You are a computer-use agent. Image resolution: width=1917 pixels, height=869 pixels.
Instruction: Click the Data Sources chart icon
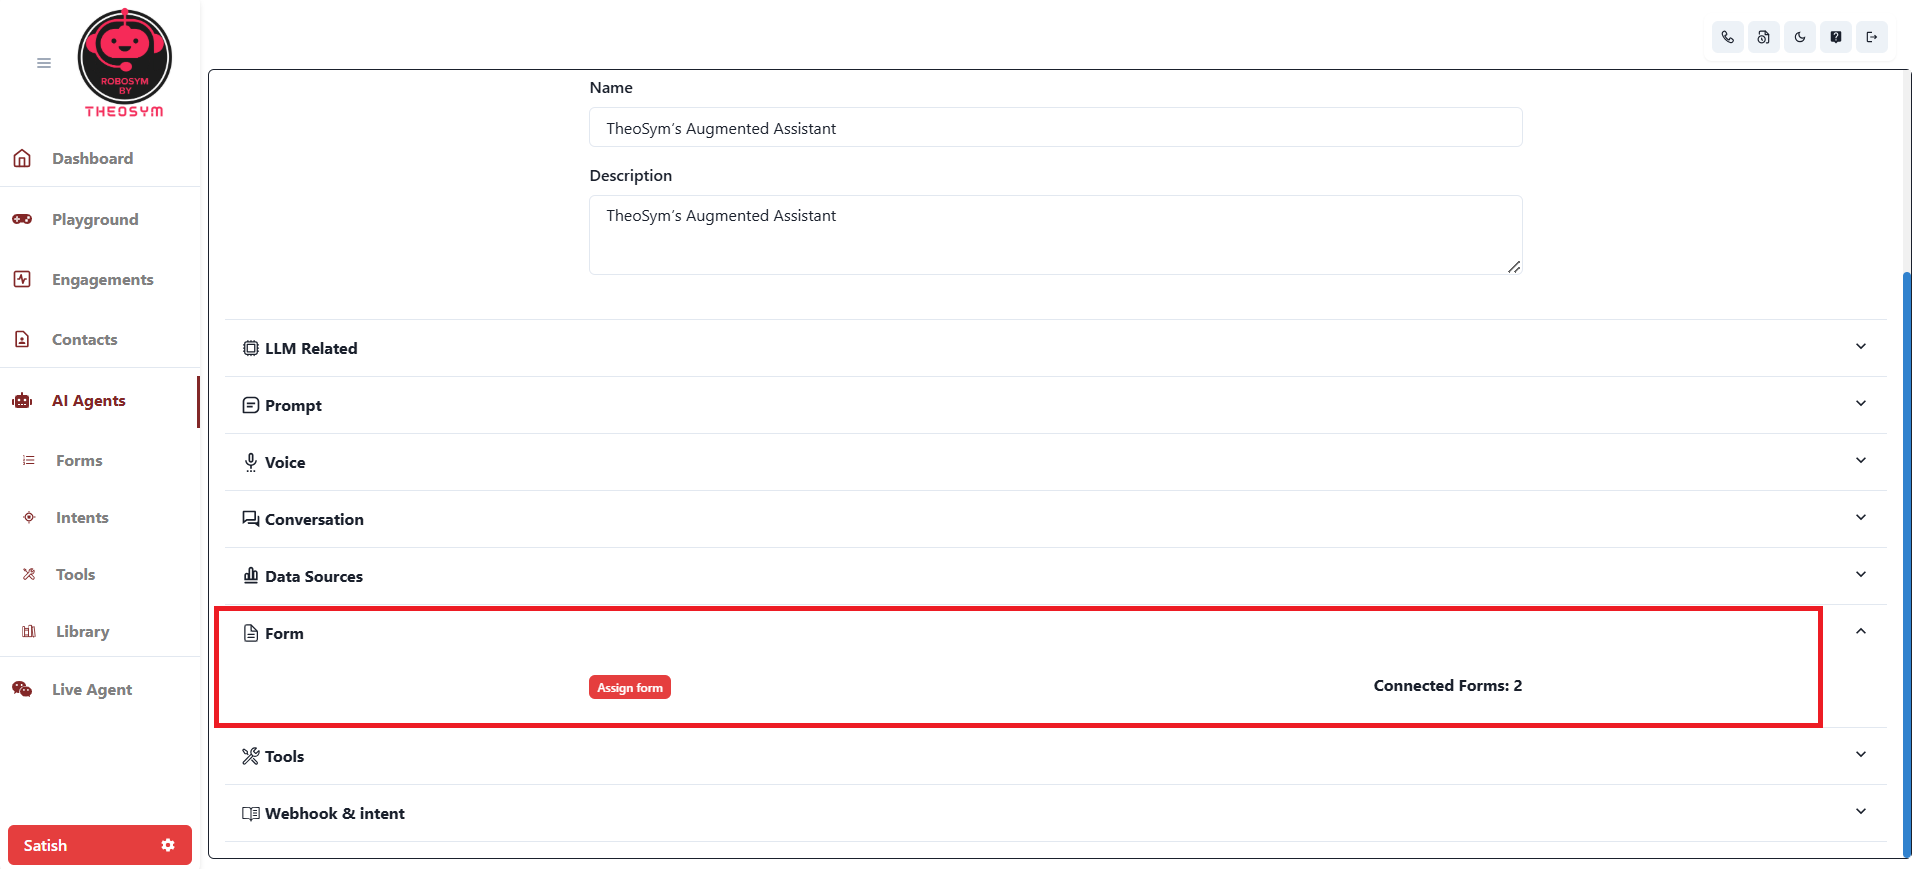(x=251, y=575)
